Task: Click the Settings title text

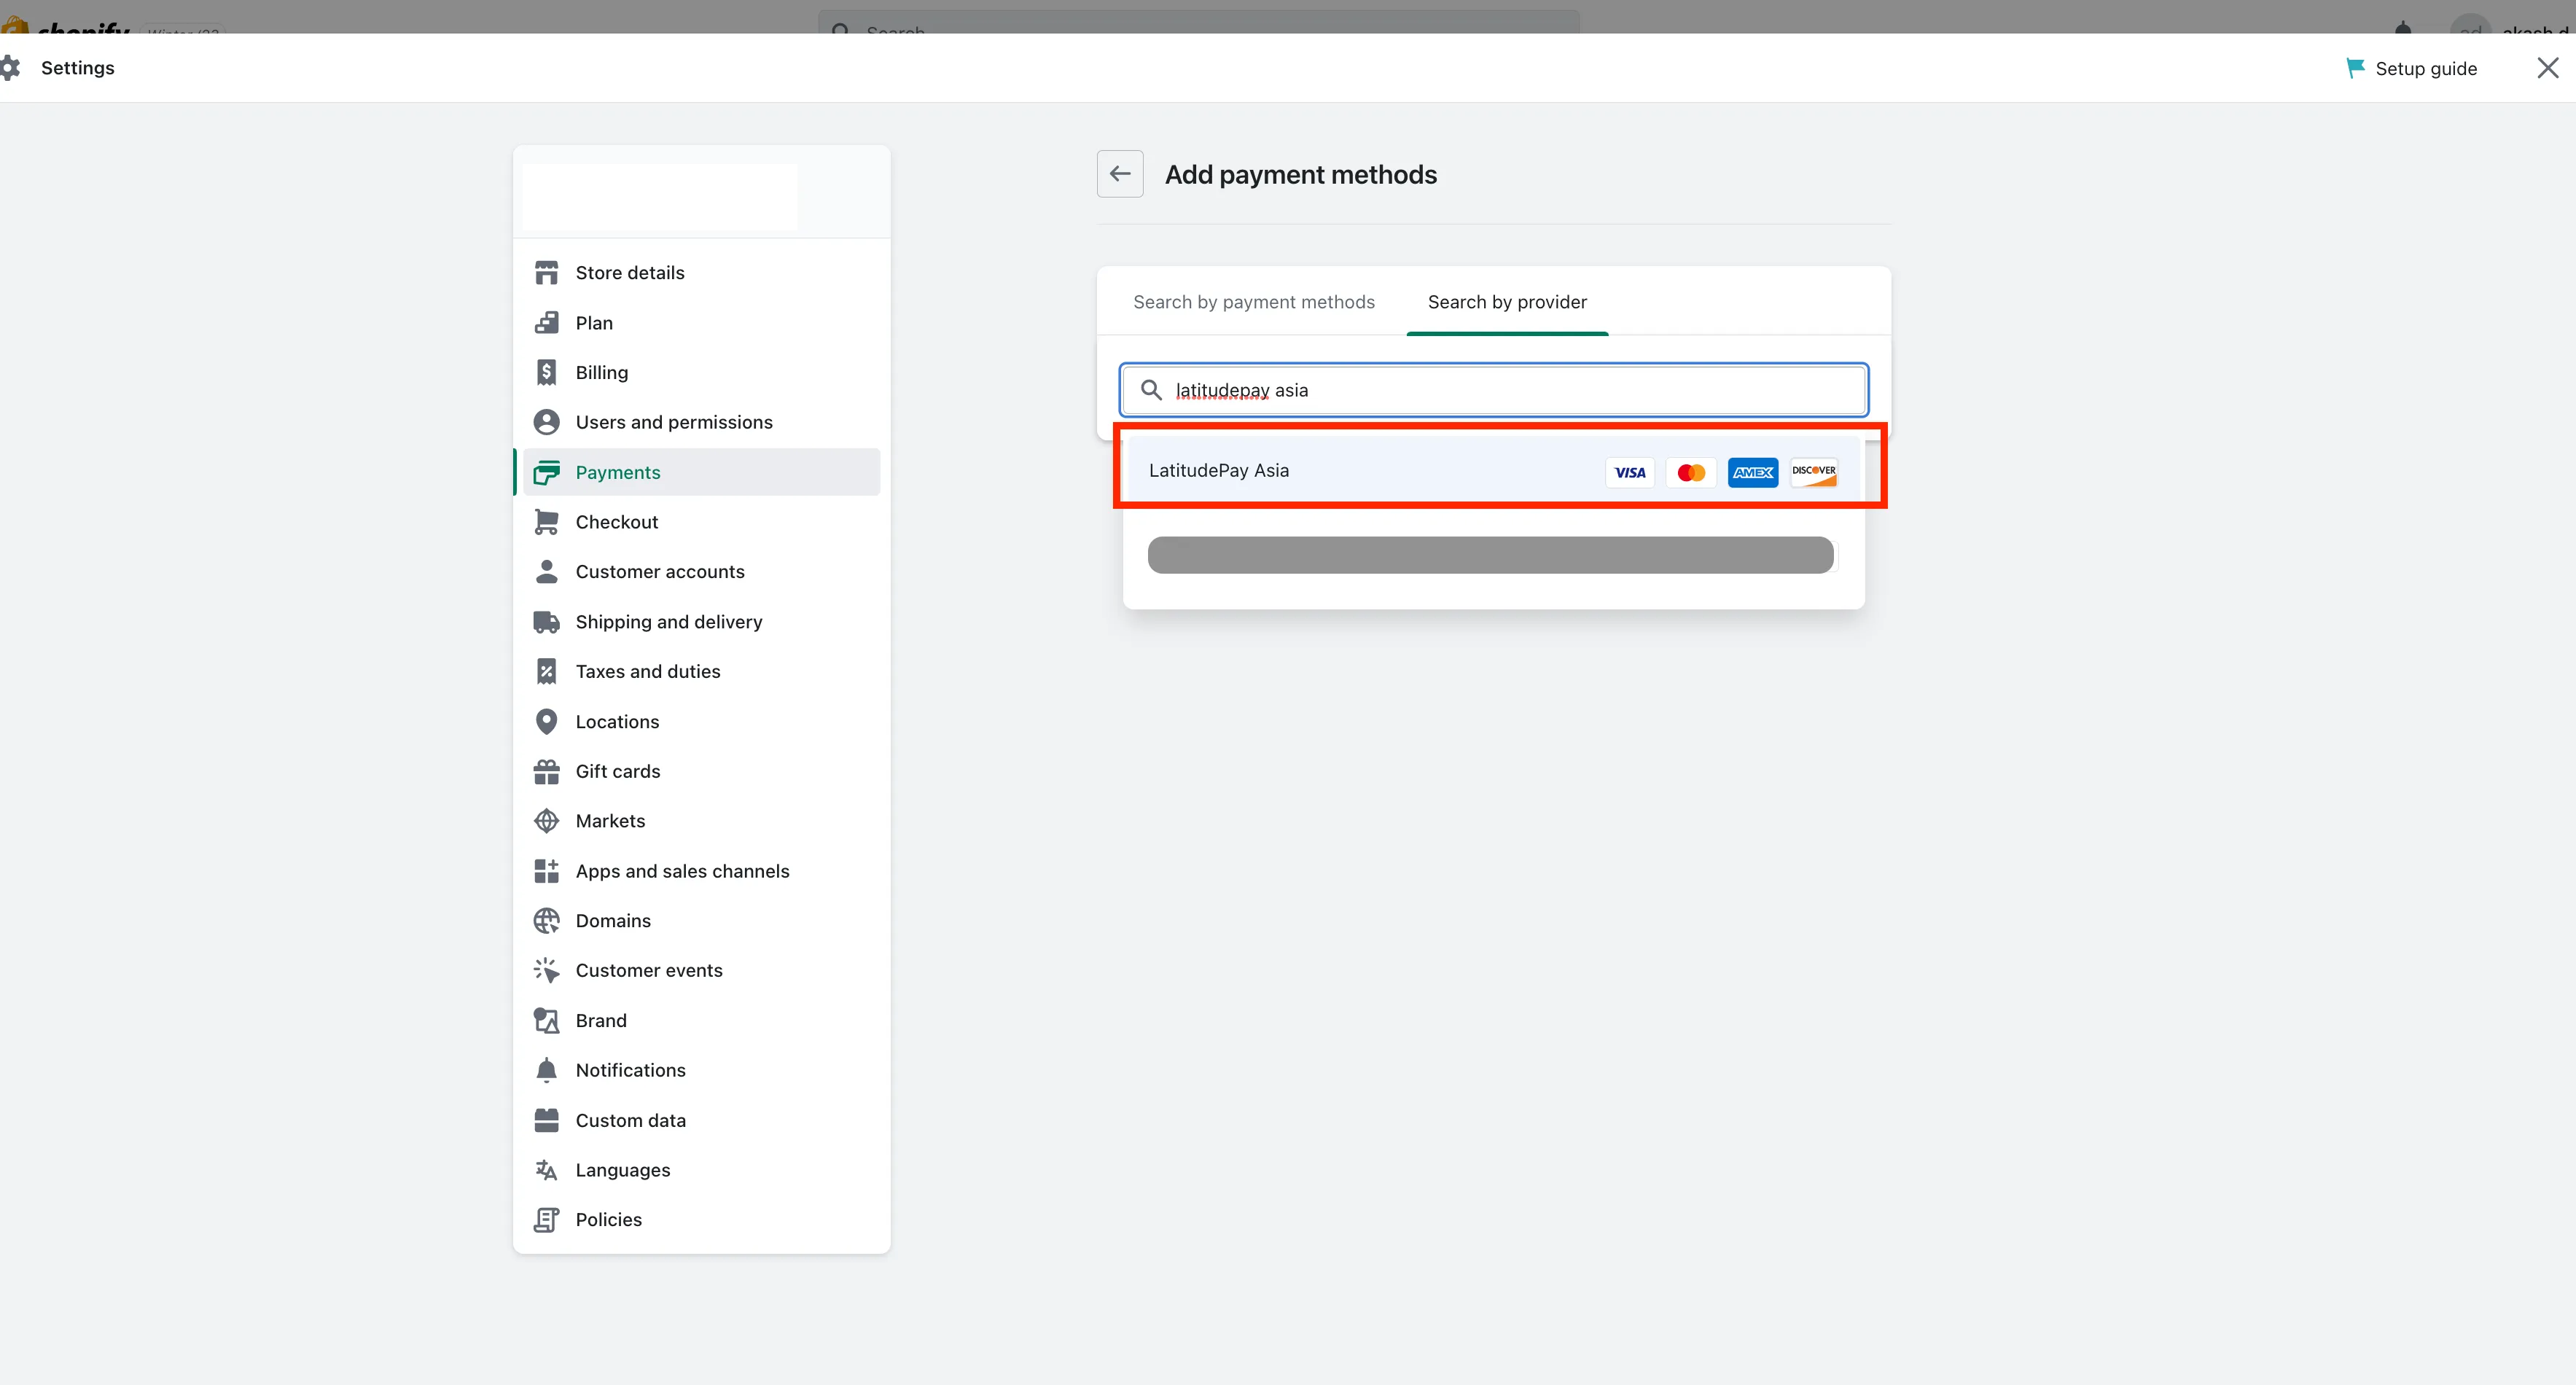Action: [78, 68]
